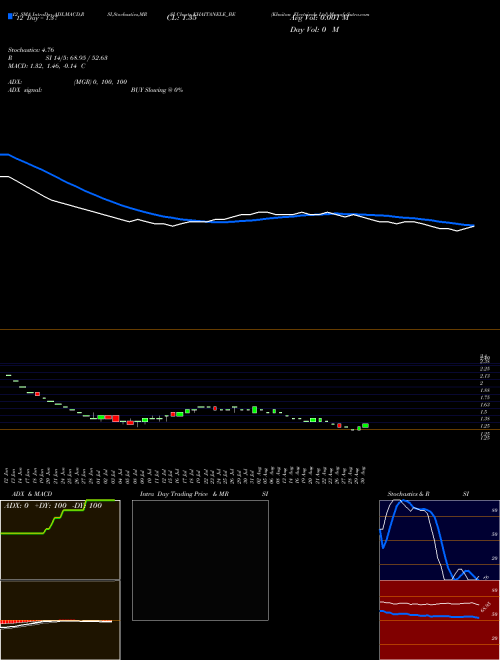Click the 'SI 14/5: 68.95 / 52.63' reading
The image size is (500, 660).
tap(77, 58)
